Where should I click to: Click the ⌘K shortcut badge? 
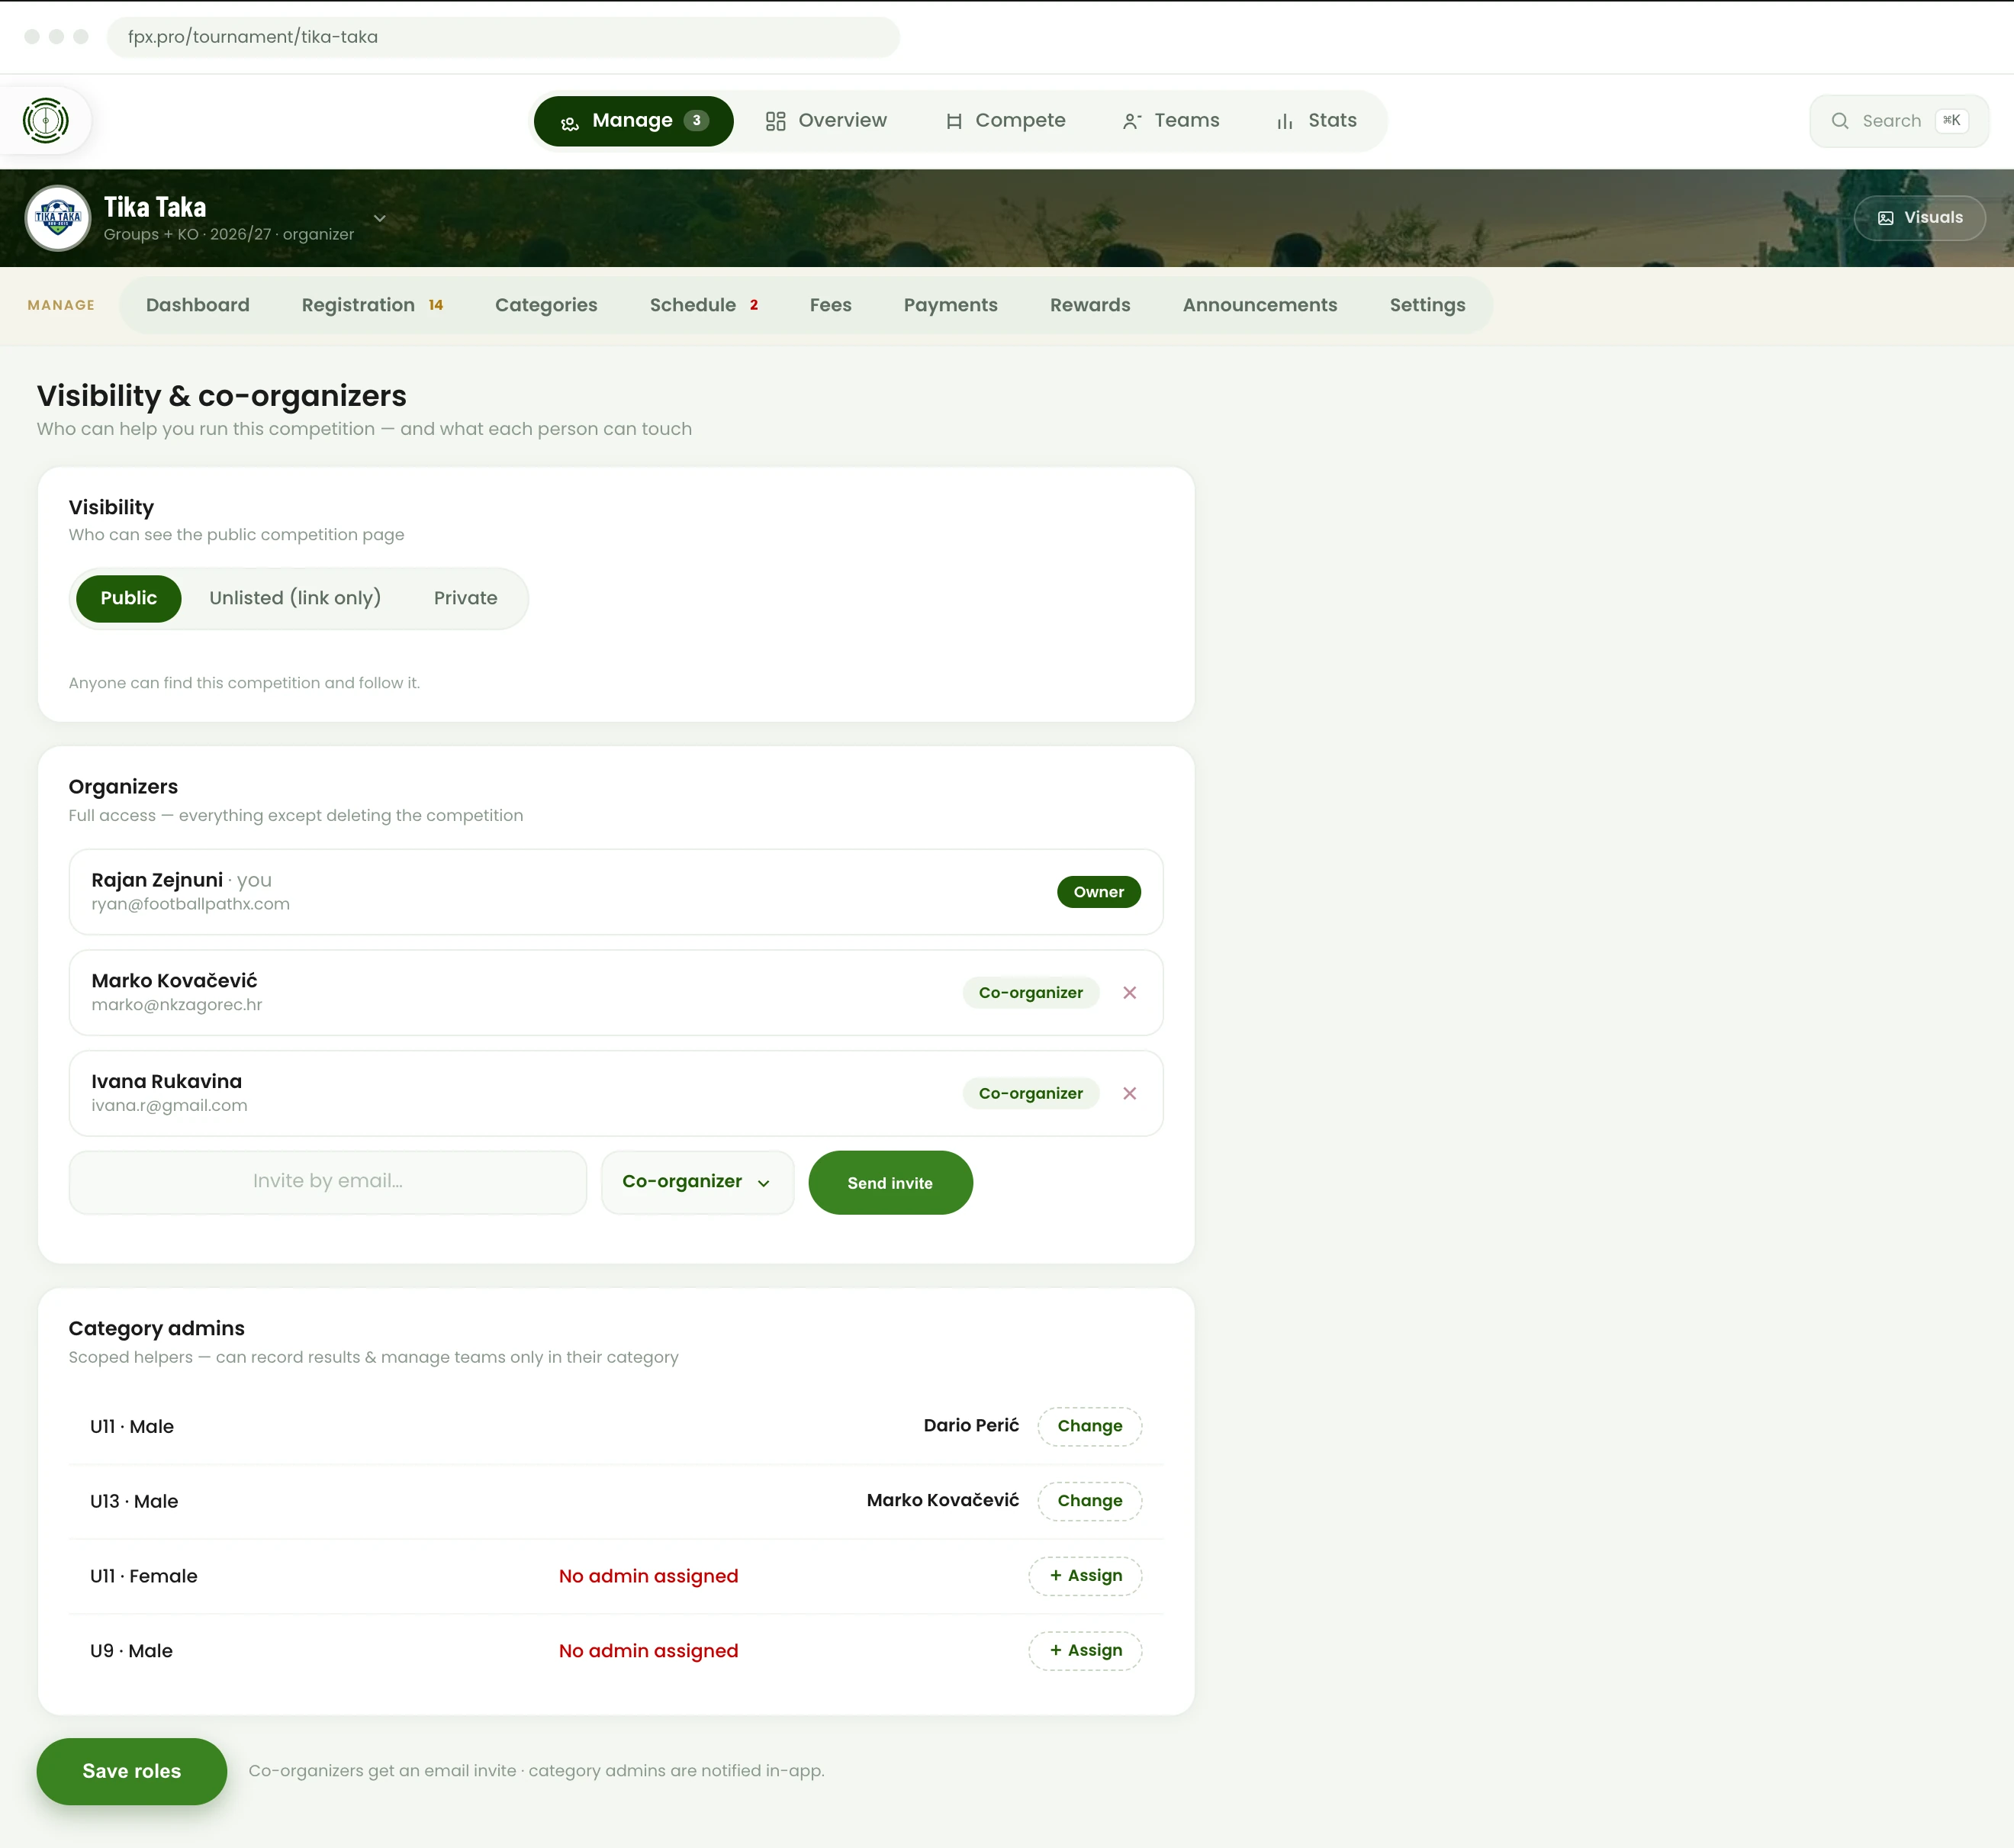pos(1952,121)
